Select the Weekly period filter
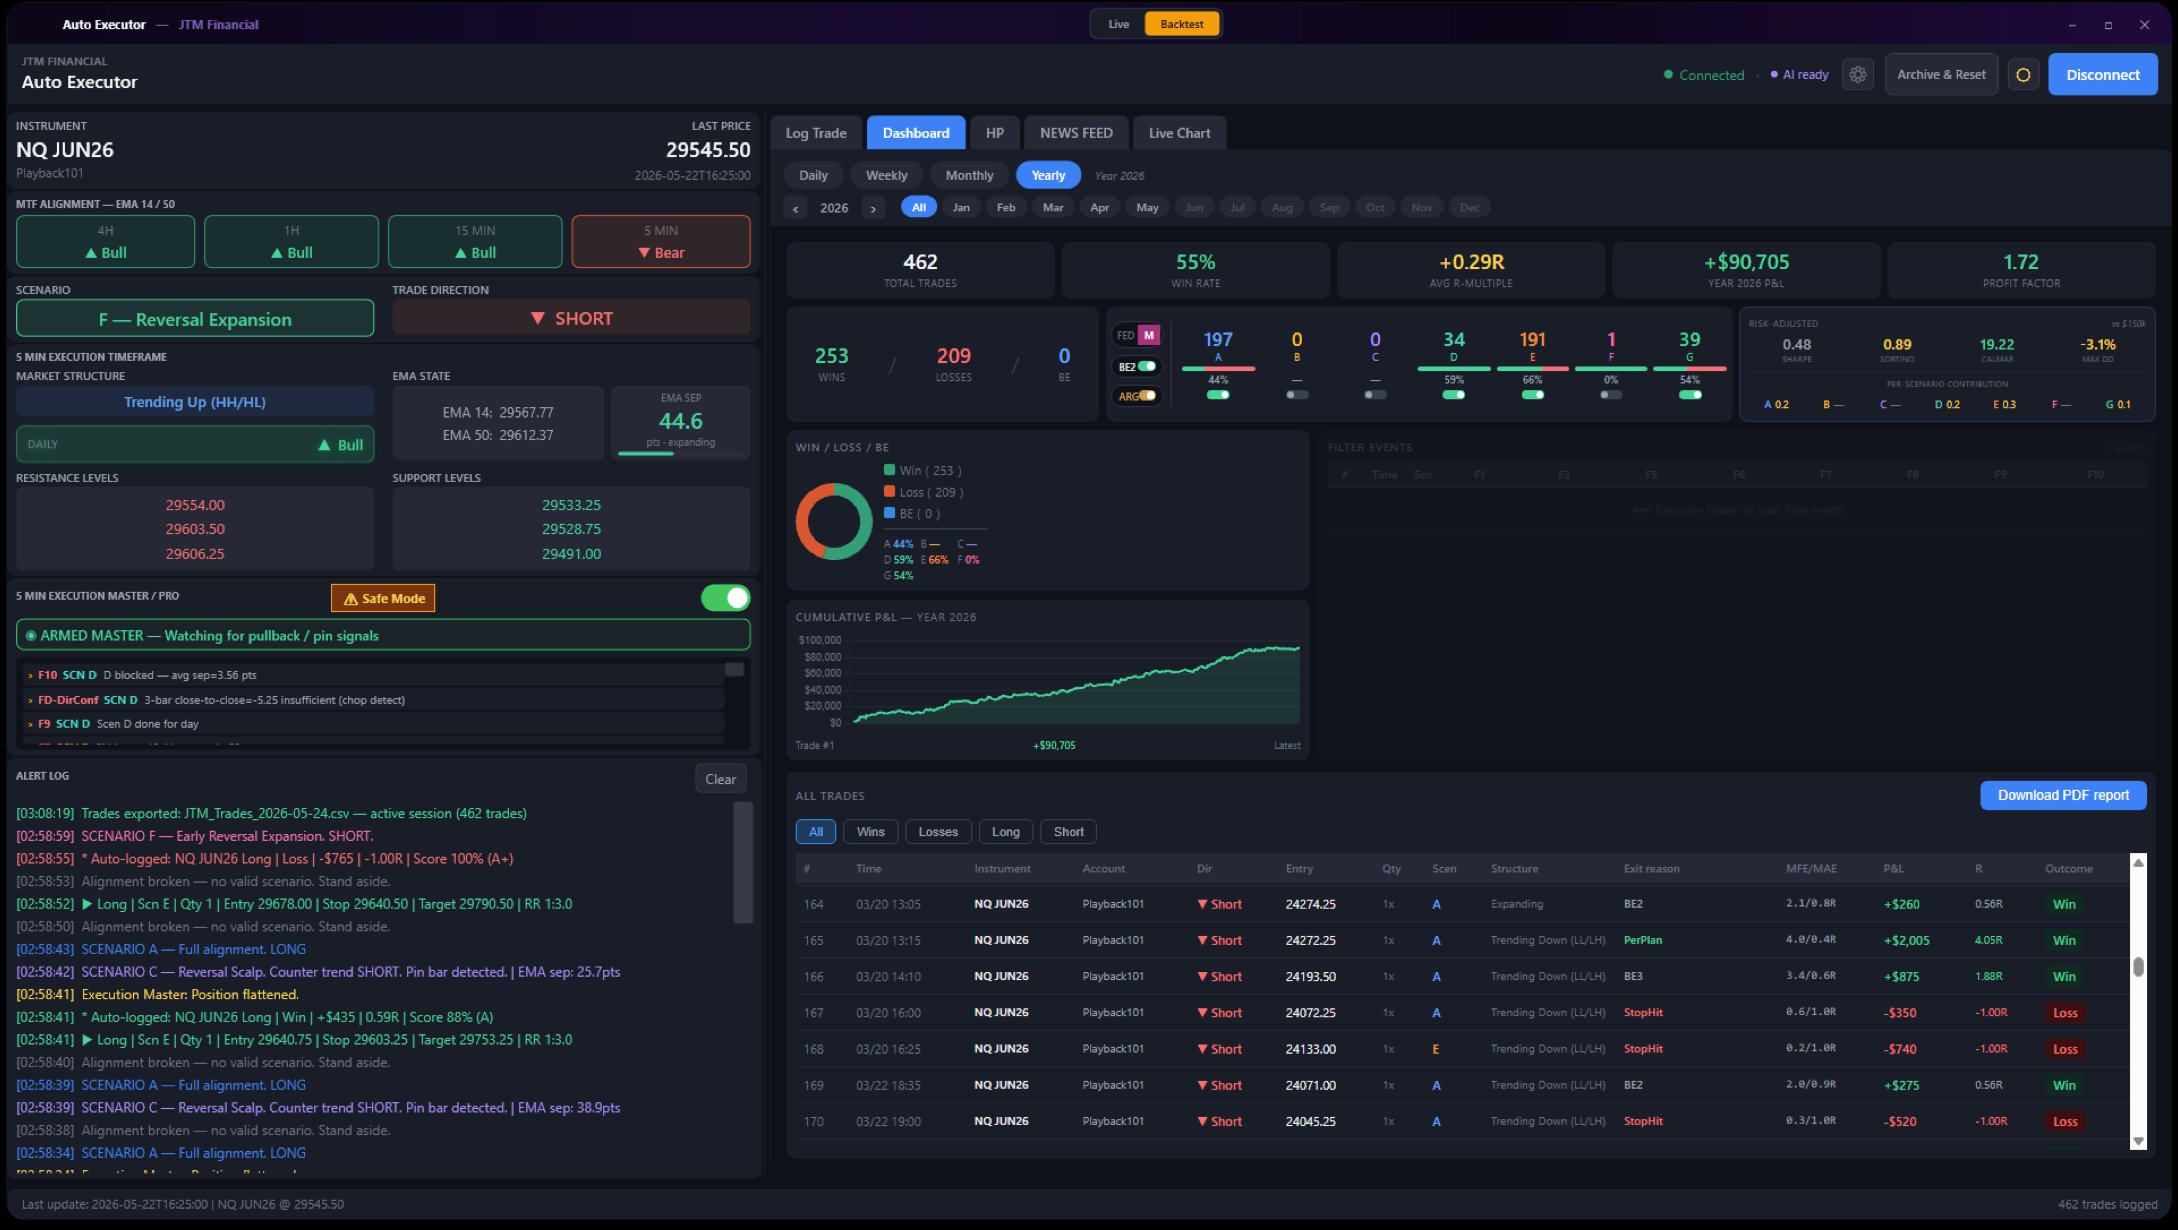This screenshot has width=2178, height=1230. tap(887, 175)
